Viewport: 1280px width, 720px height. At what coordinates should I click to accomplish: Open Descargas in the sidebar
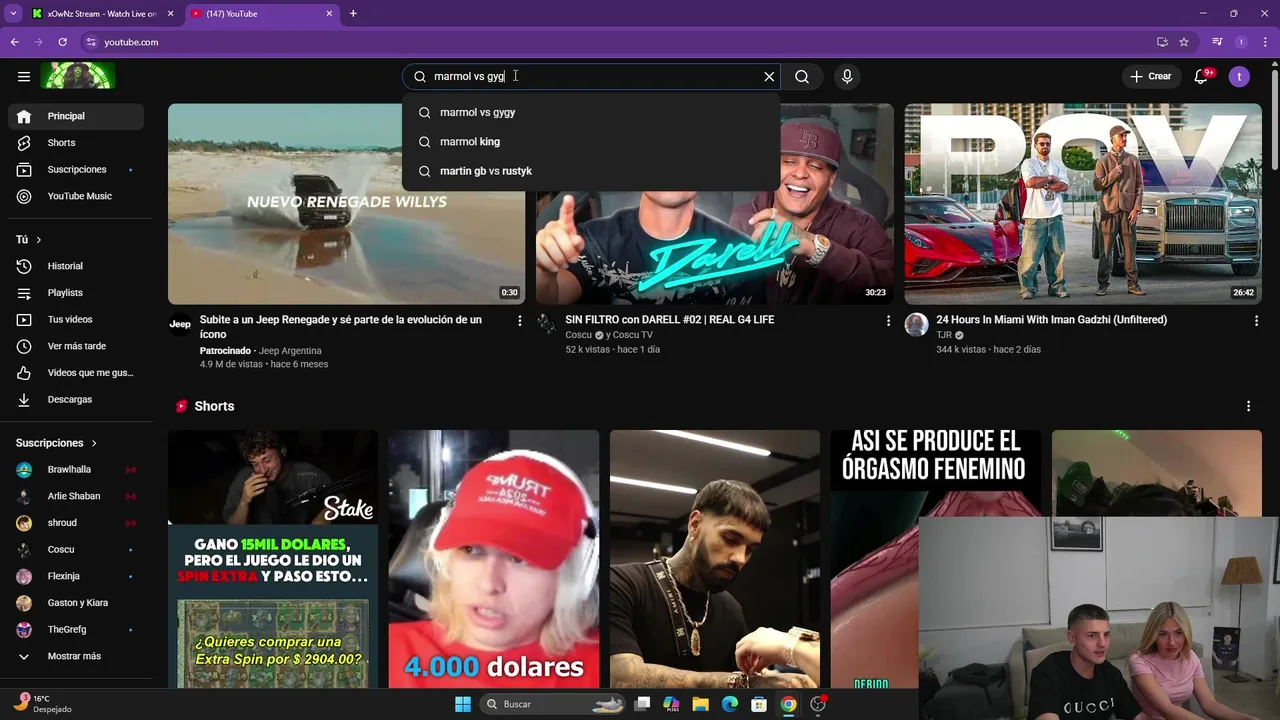(76, 399)
